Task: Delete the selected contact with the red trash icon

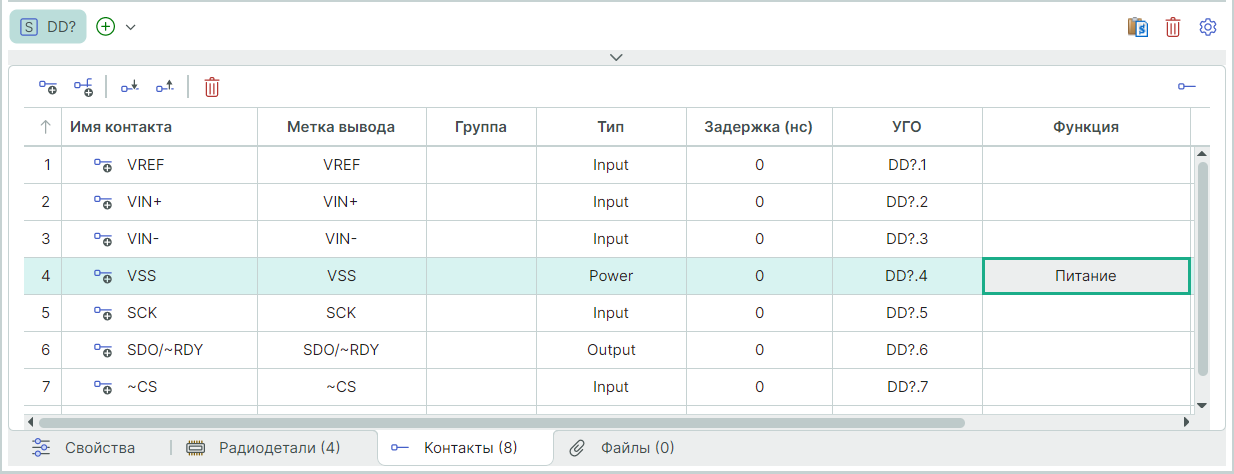Action: tap(212, 87)
